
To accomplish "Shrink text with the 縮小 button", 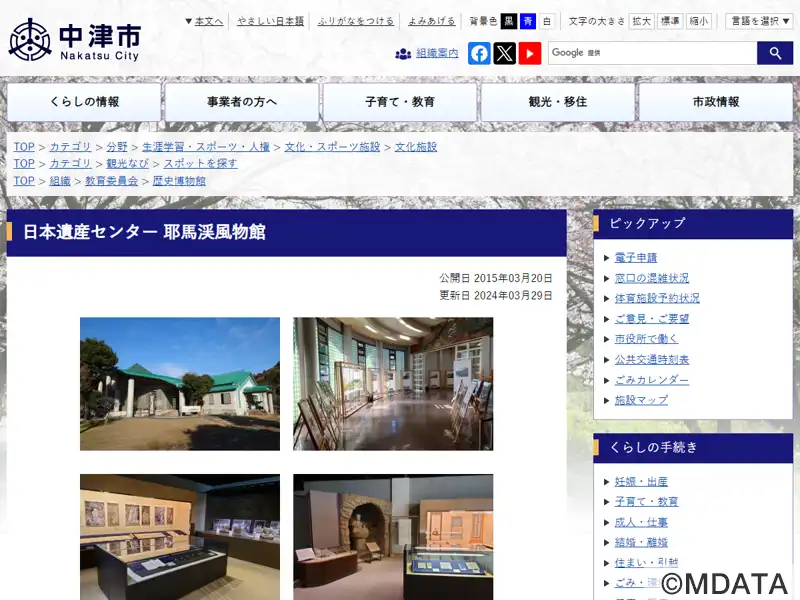I will coord(698,21).
